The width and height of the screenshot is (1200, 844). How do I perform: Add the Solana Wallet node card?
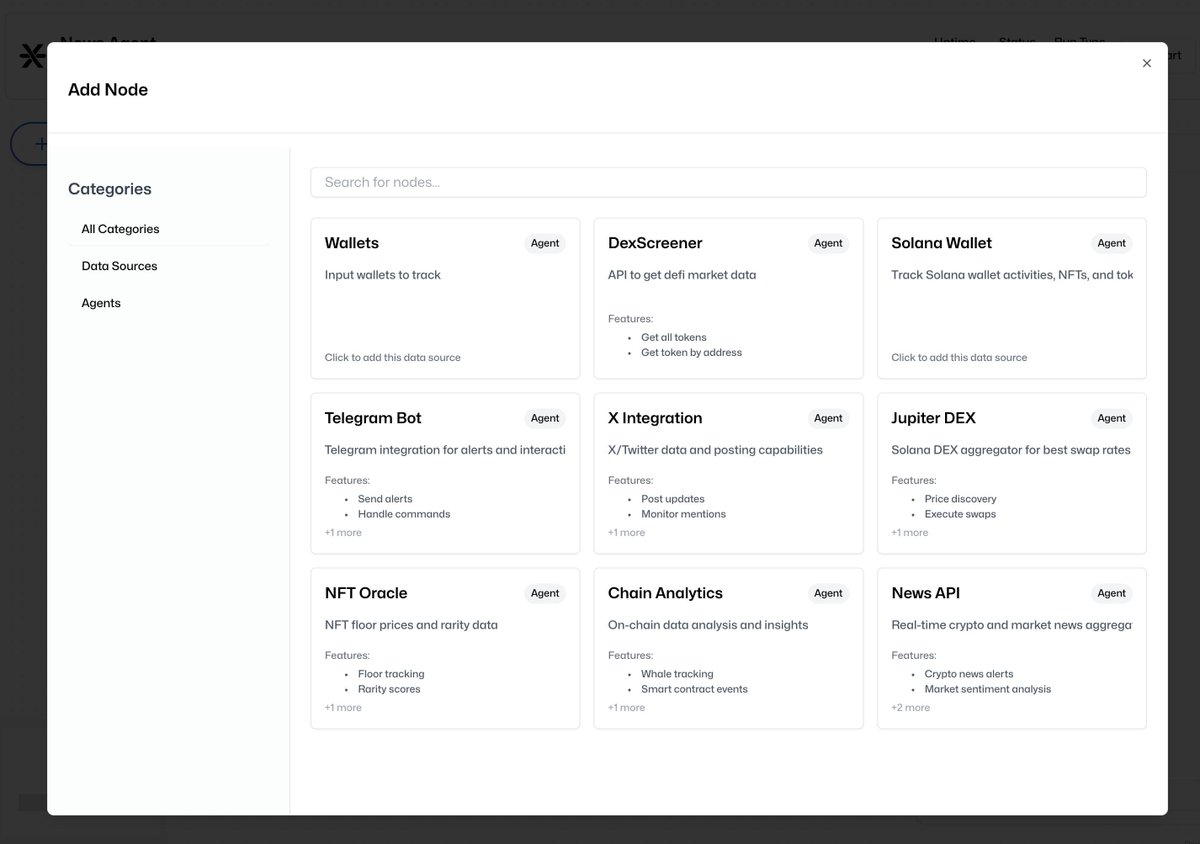pos(1012,298)
